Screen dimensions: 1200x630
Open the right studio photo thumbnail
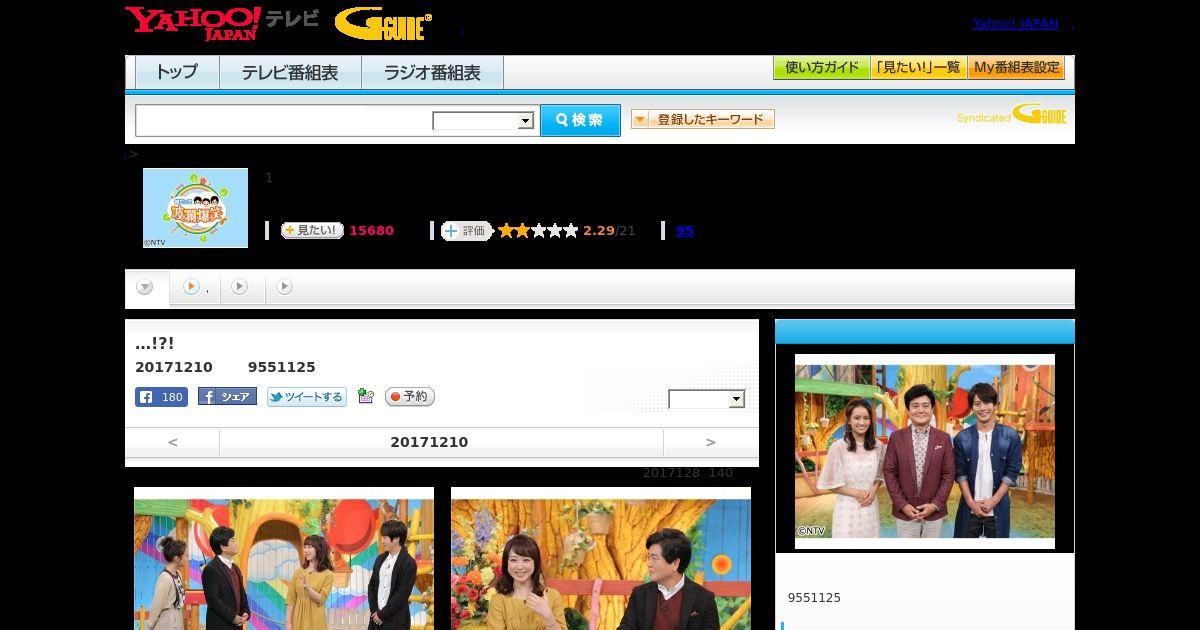tap(601, 558)
